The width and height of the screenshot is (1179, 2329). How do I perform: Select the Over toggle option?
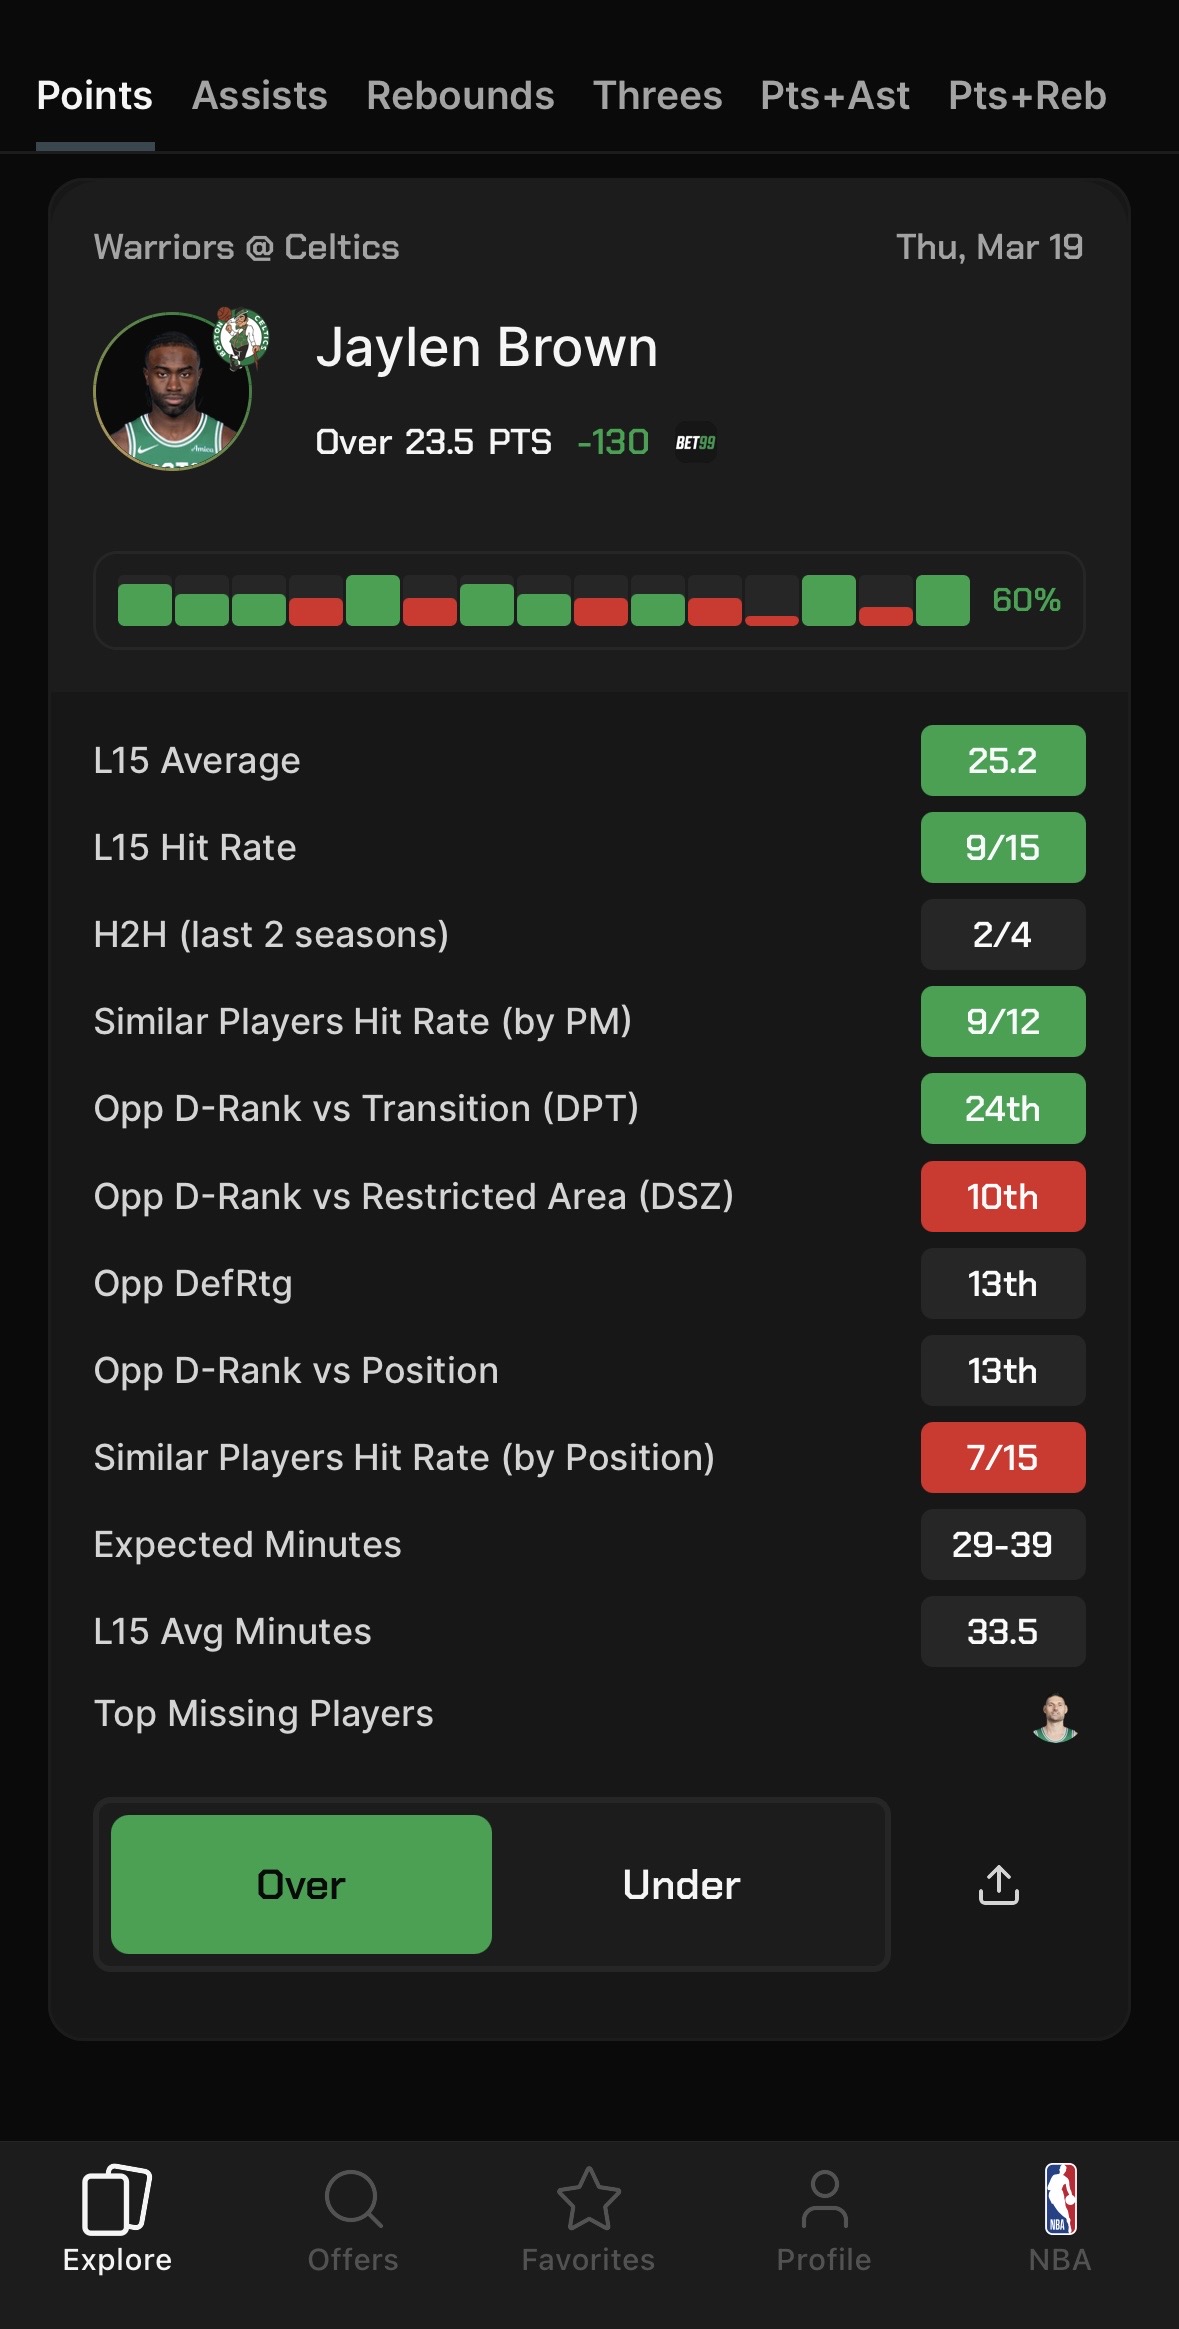[x=301, y=1884]
